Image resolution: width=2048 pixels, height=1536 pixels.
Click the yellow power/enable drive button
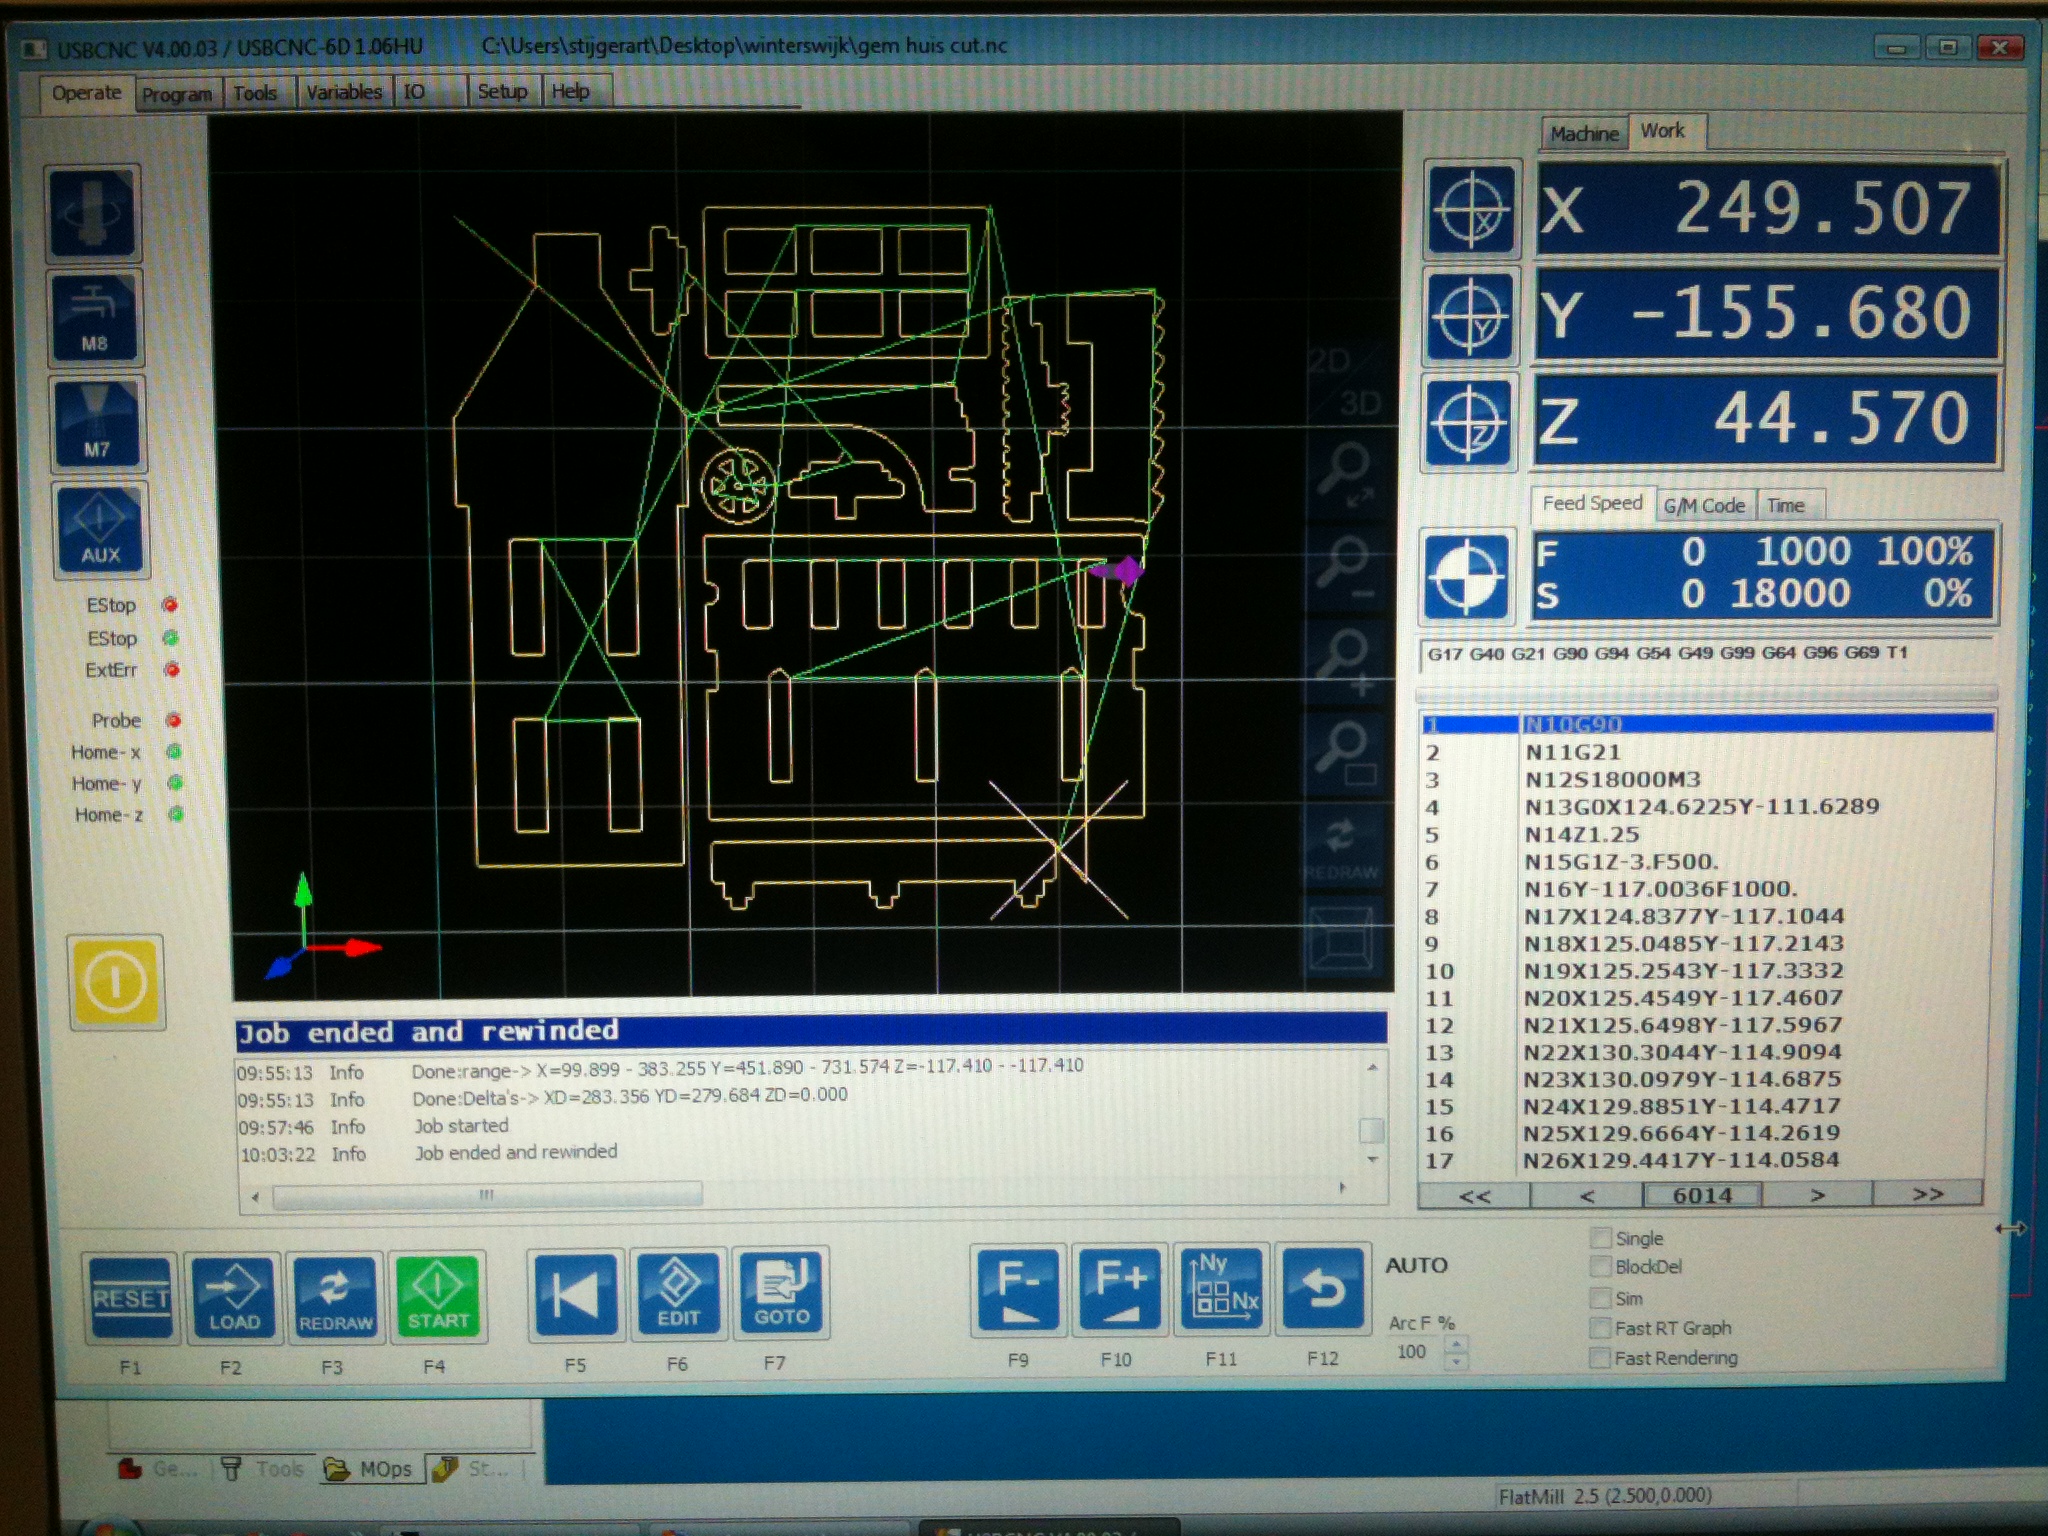pyautogui.click(x=116, y=982)
